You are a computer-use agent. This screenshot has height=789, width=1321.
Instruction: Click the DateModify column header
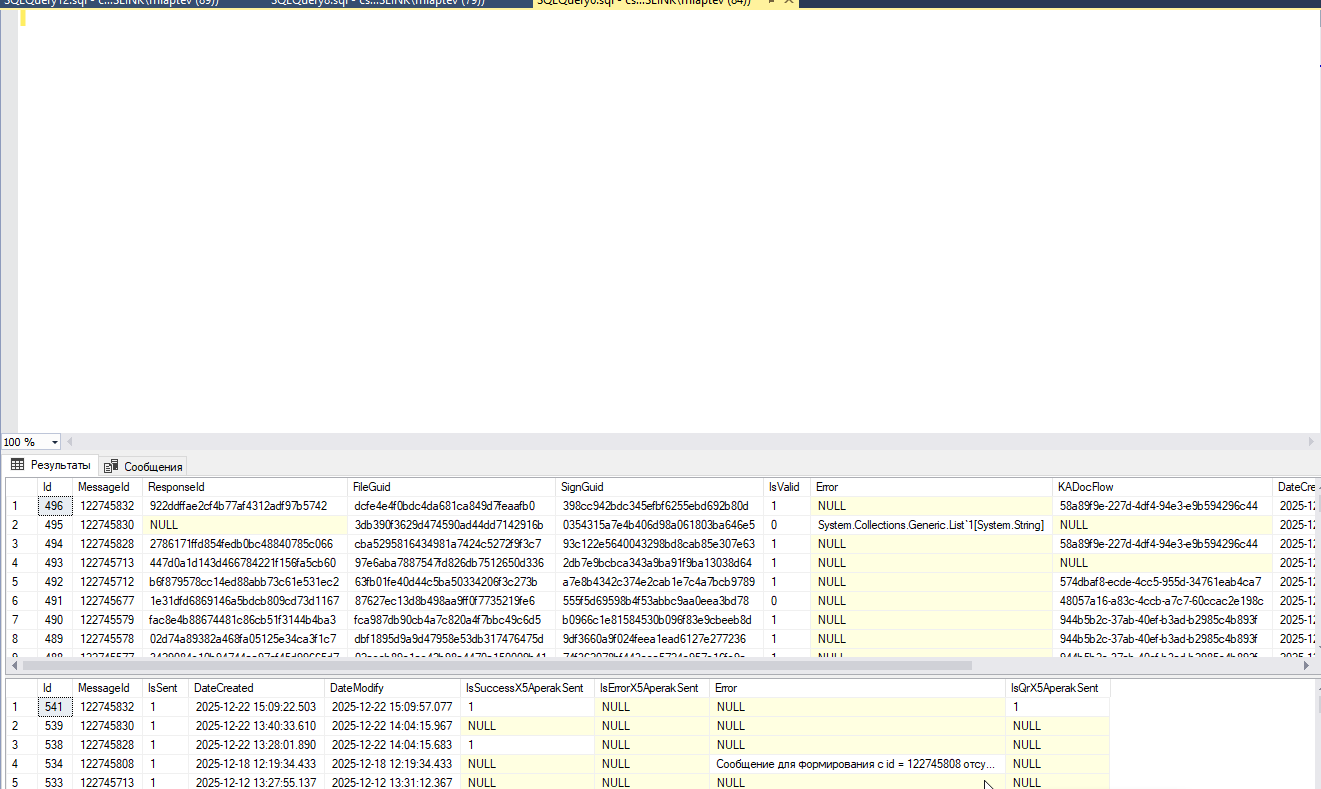point(393,688)
